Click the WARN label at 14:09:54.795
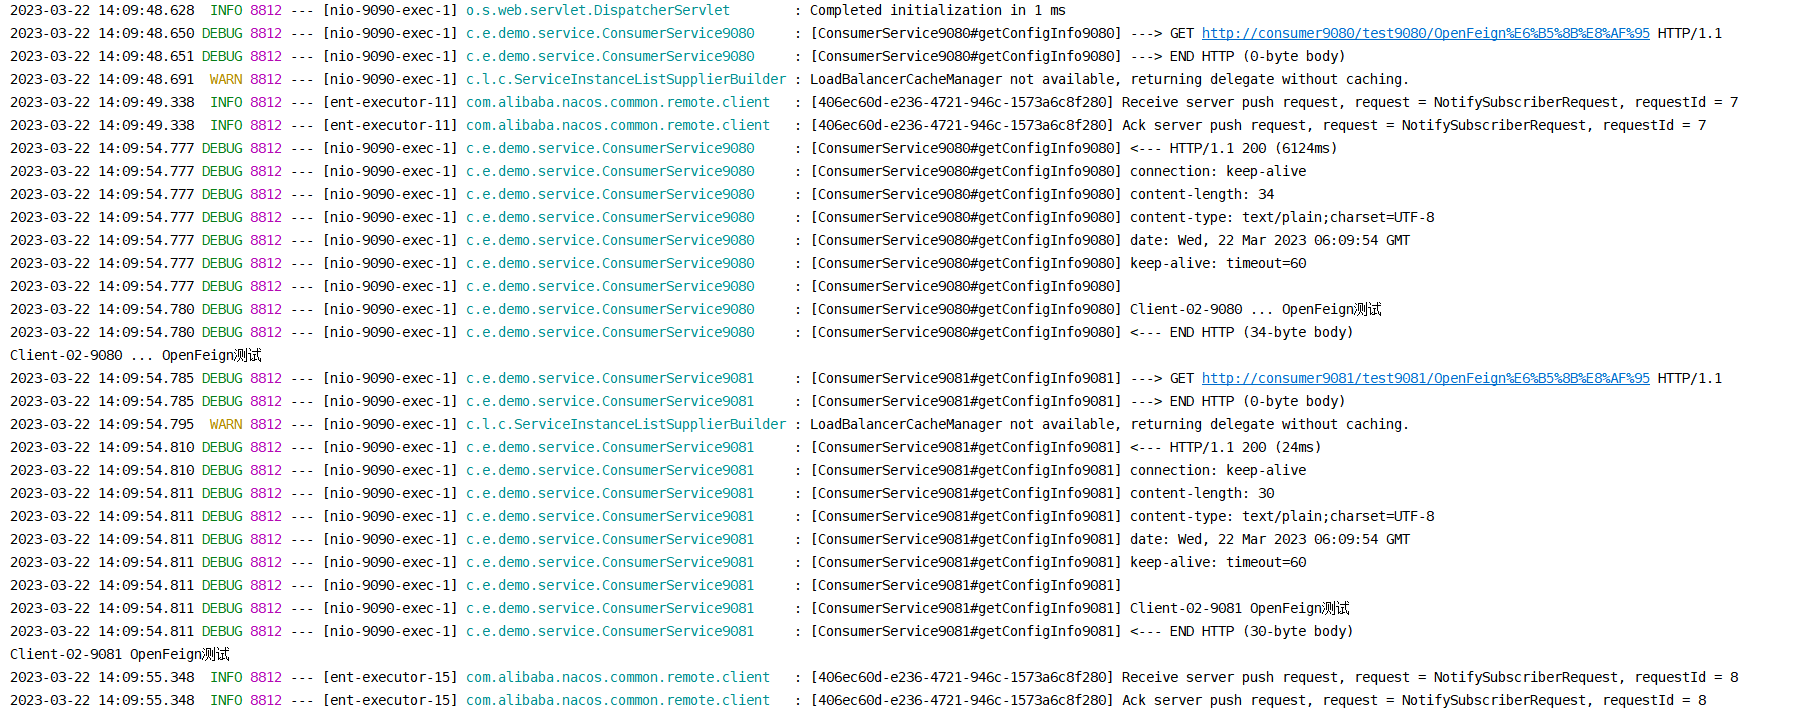1815x728 pixels. coord(226,424)
